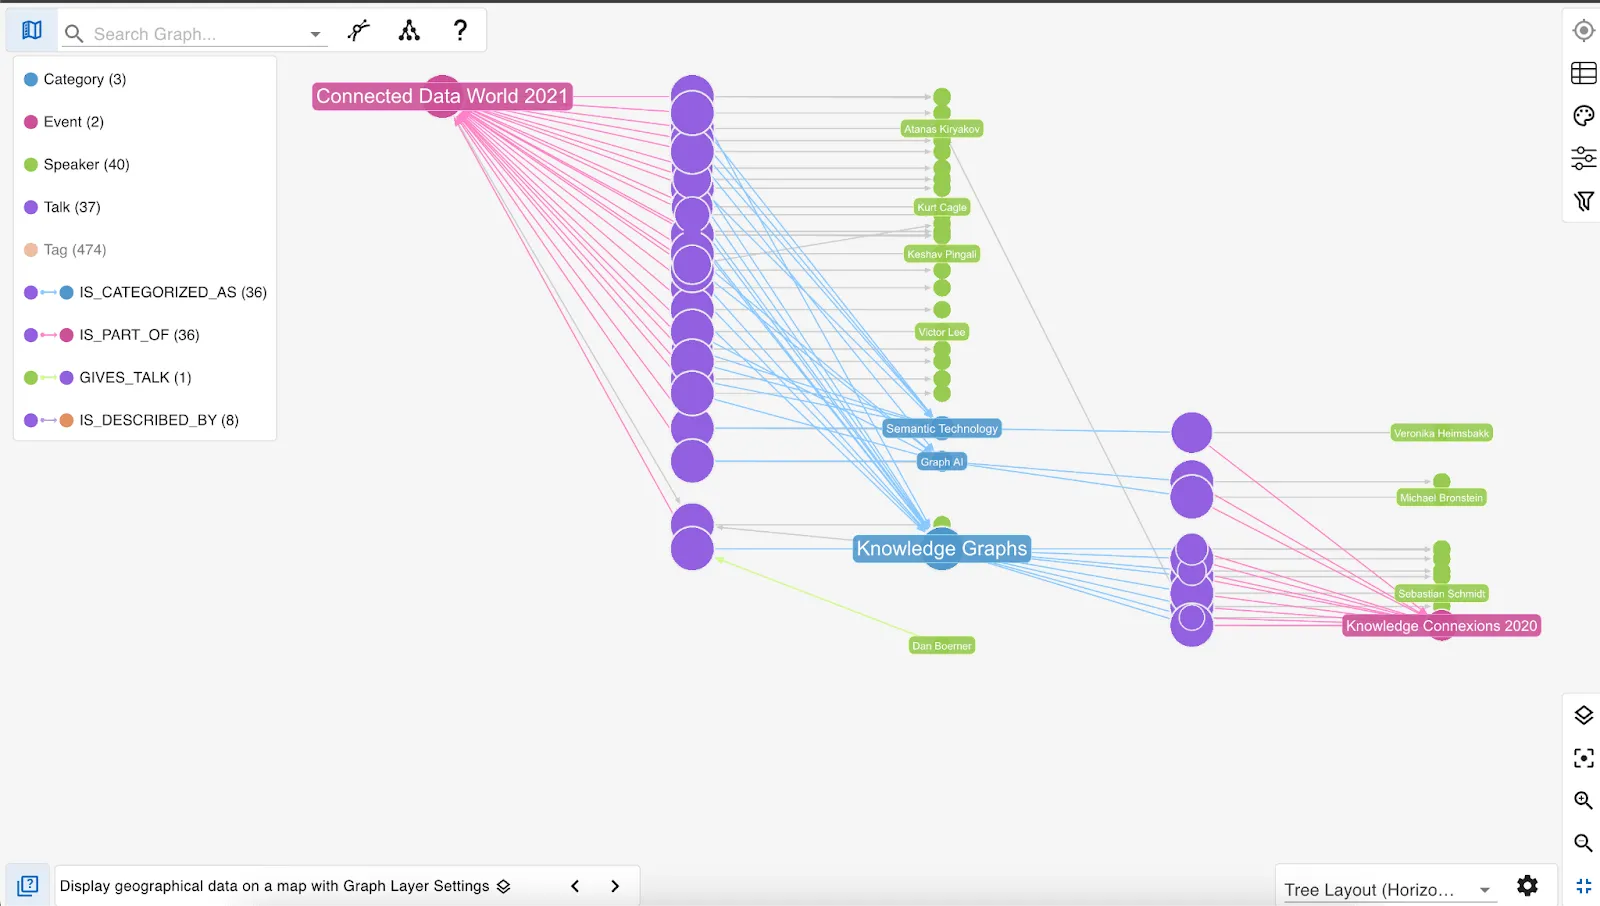The height and width of the screenshot is (906, 1600).
Task: Open the graph layers icon
Action: 1583,715
